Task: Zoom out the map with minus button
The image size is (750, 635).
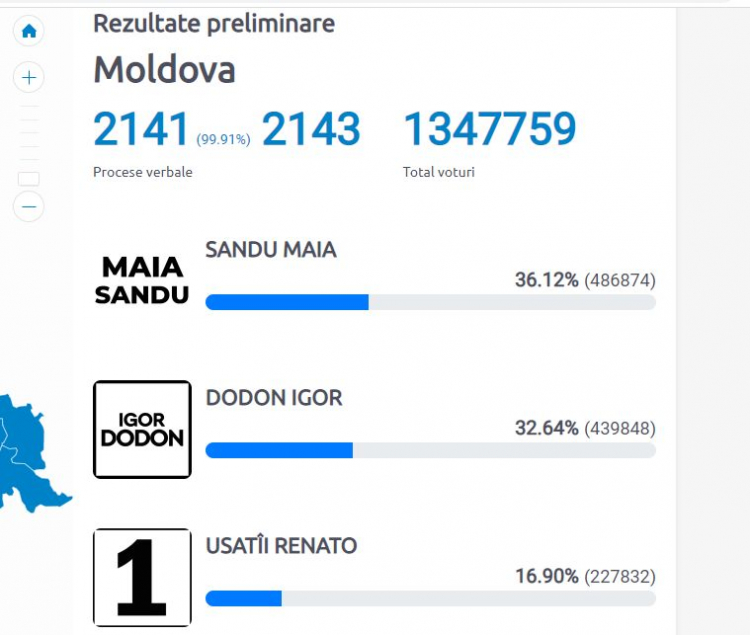Action: pos(29,207)
